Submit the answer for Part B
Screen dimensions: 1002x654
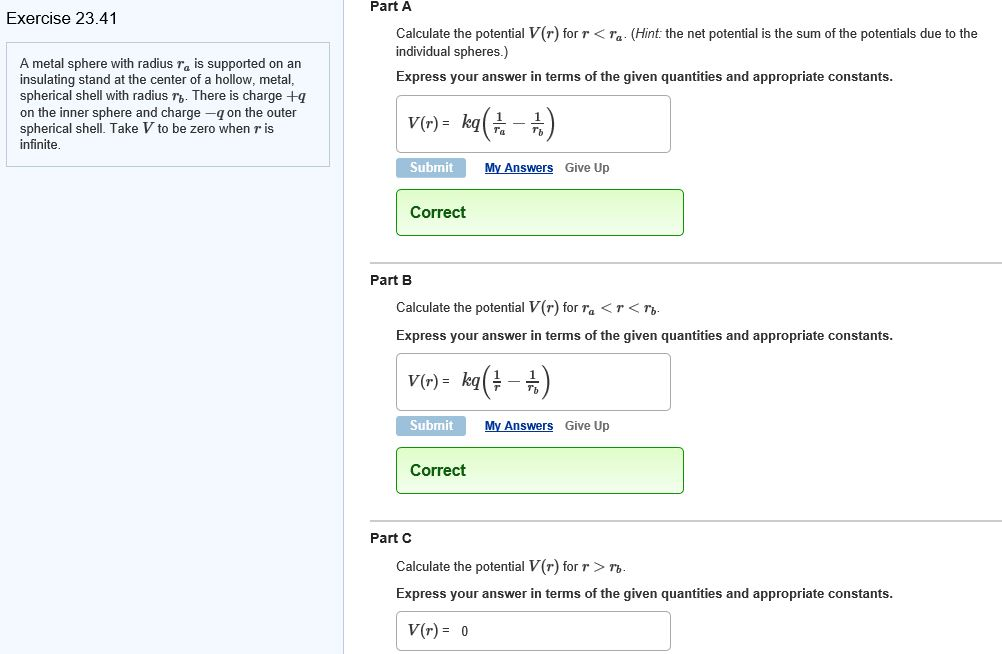pyautogui.click(x=430, y=425)
